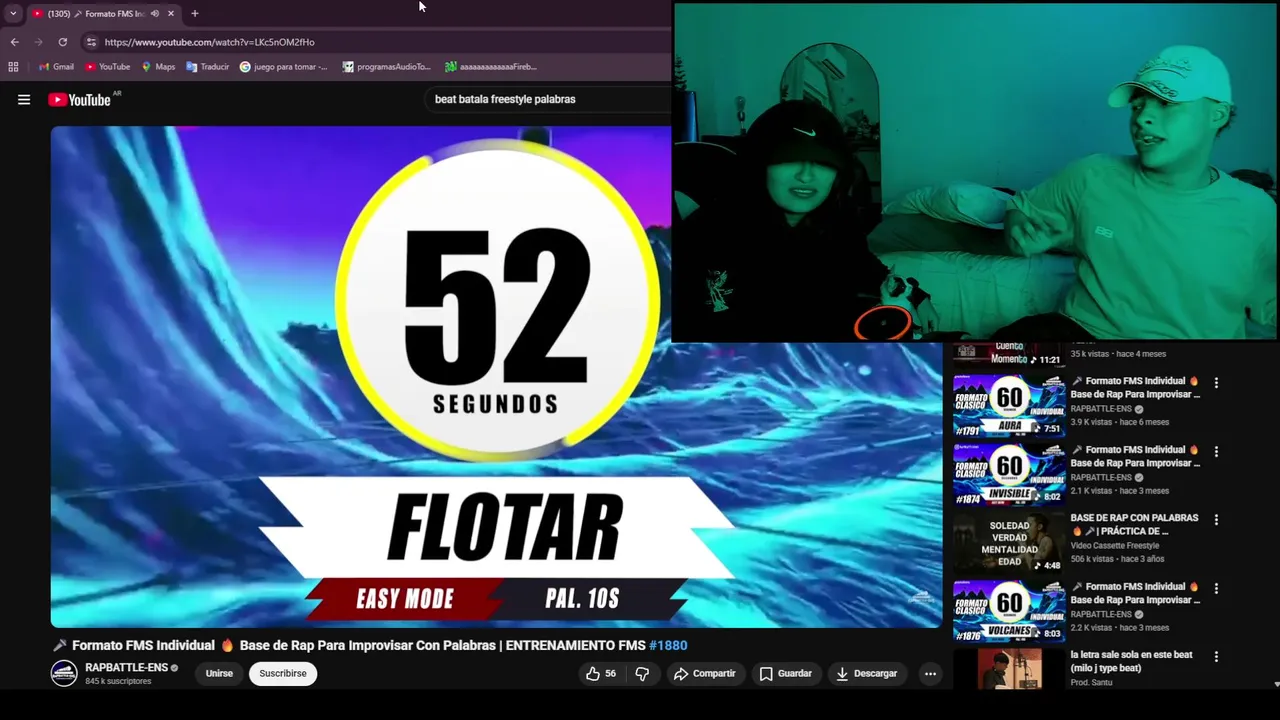The width and height of the screenshot is (1280, 720).
Task: Mute tab via speaker icon on tab
Action: pos(155,14)
